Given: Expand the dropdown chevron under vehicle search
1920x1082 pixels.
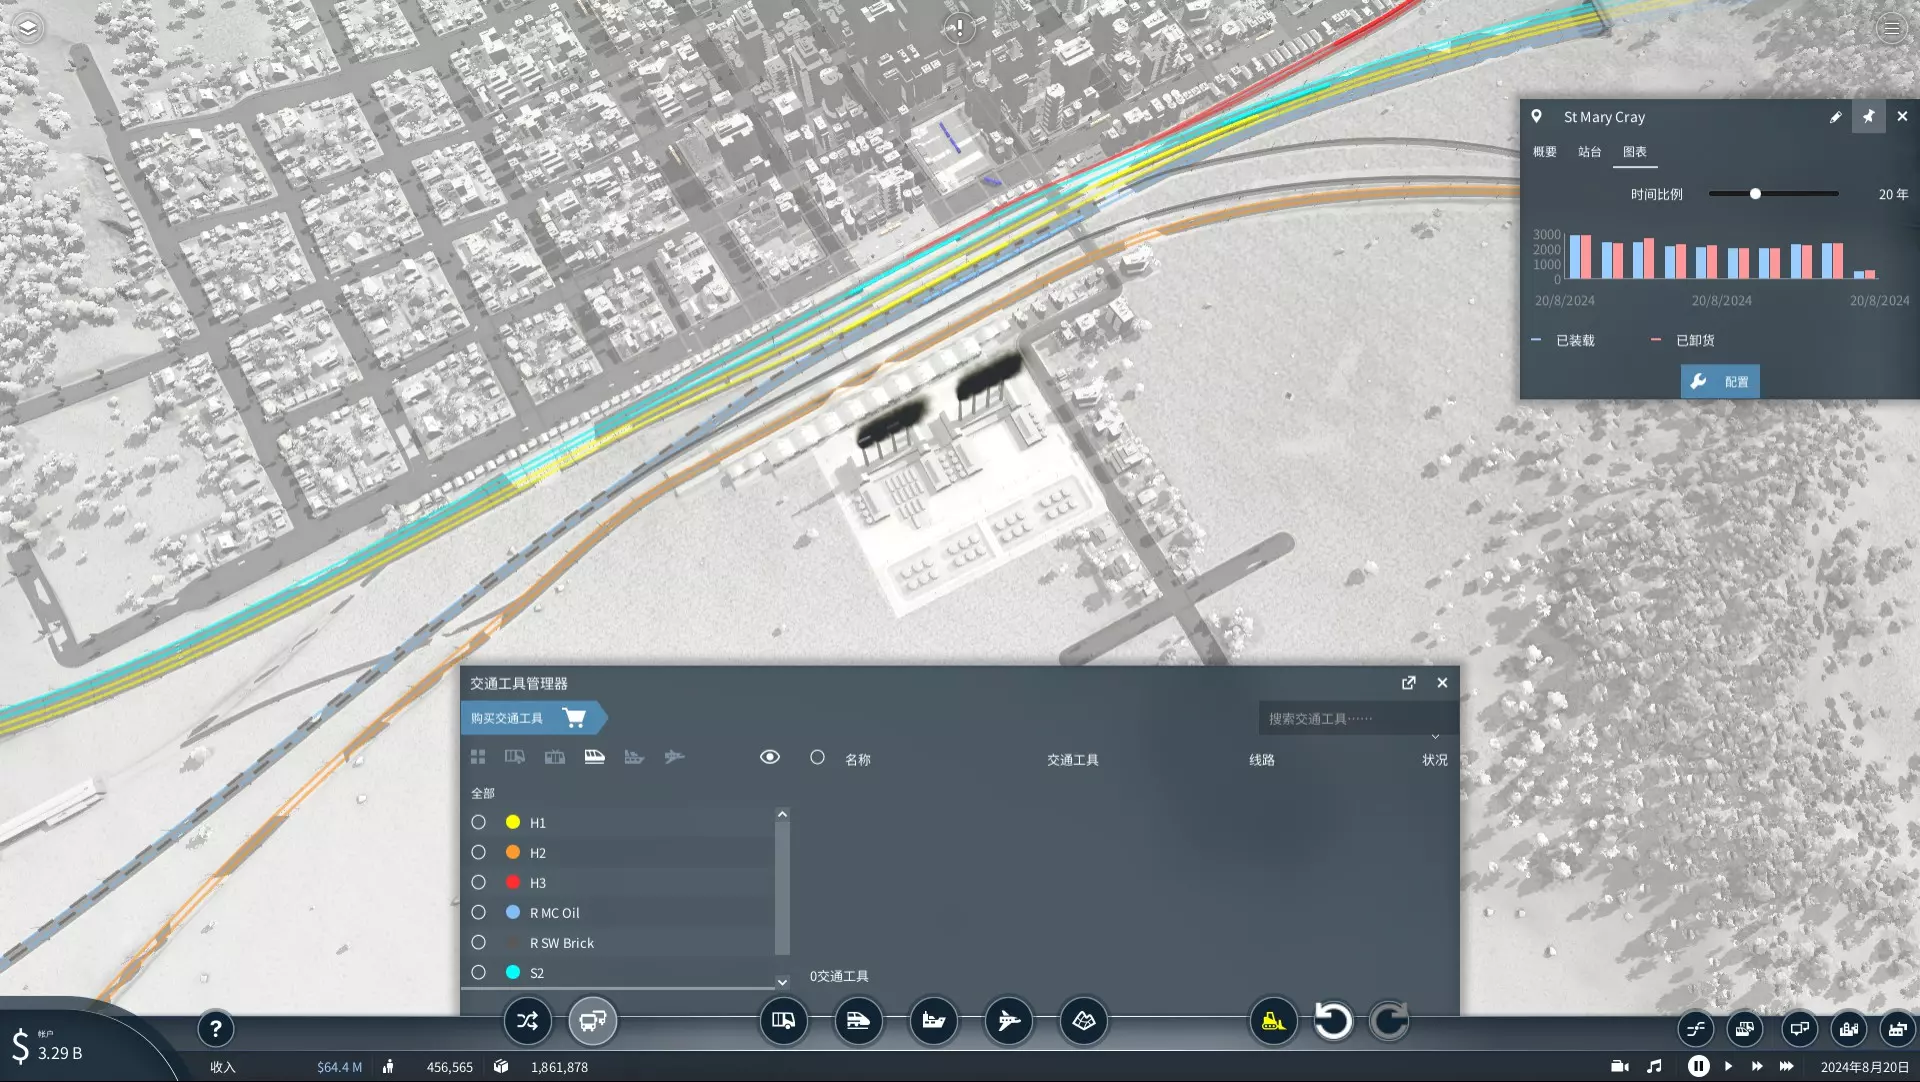Looking at the screenshot, I should coord(1435,737).
